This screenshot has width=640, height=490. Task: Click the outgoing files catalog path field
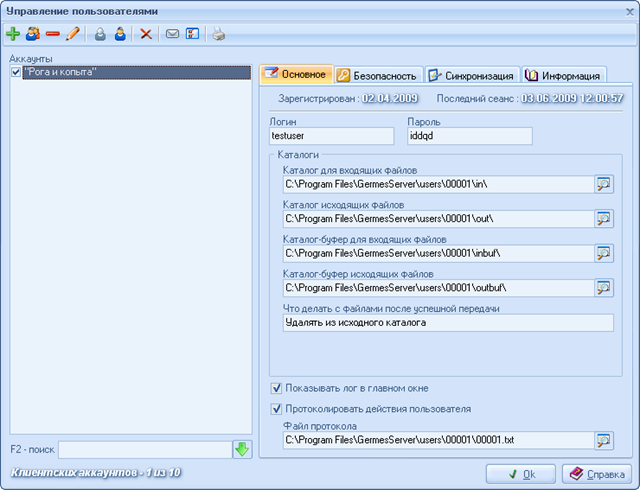438,219
